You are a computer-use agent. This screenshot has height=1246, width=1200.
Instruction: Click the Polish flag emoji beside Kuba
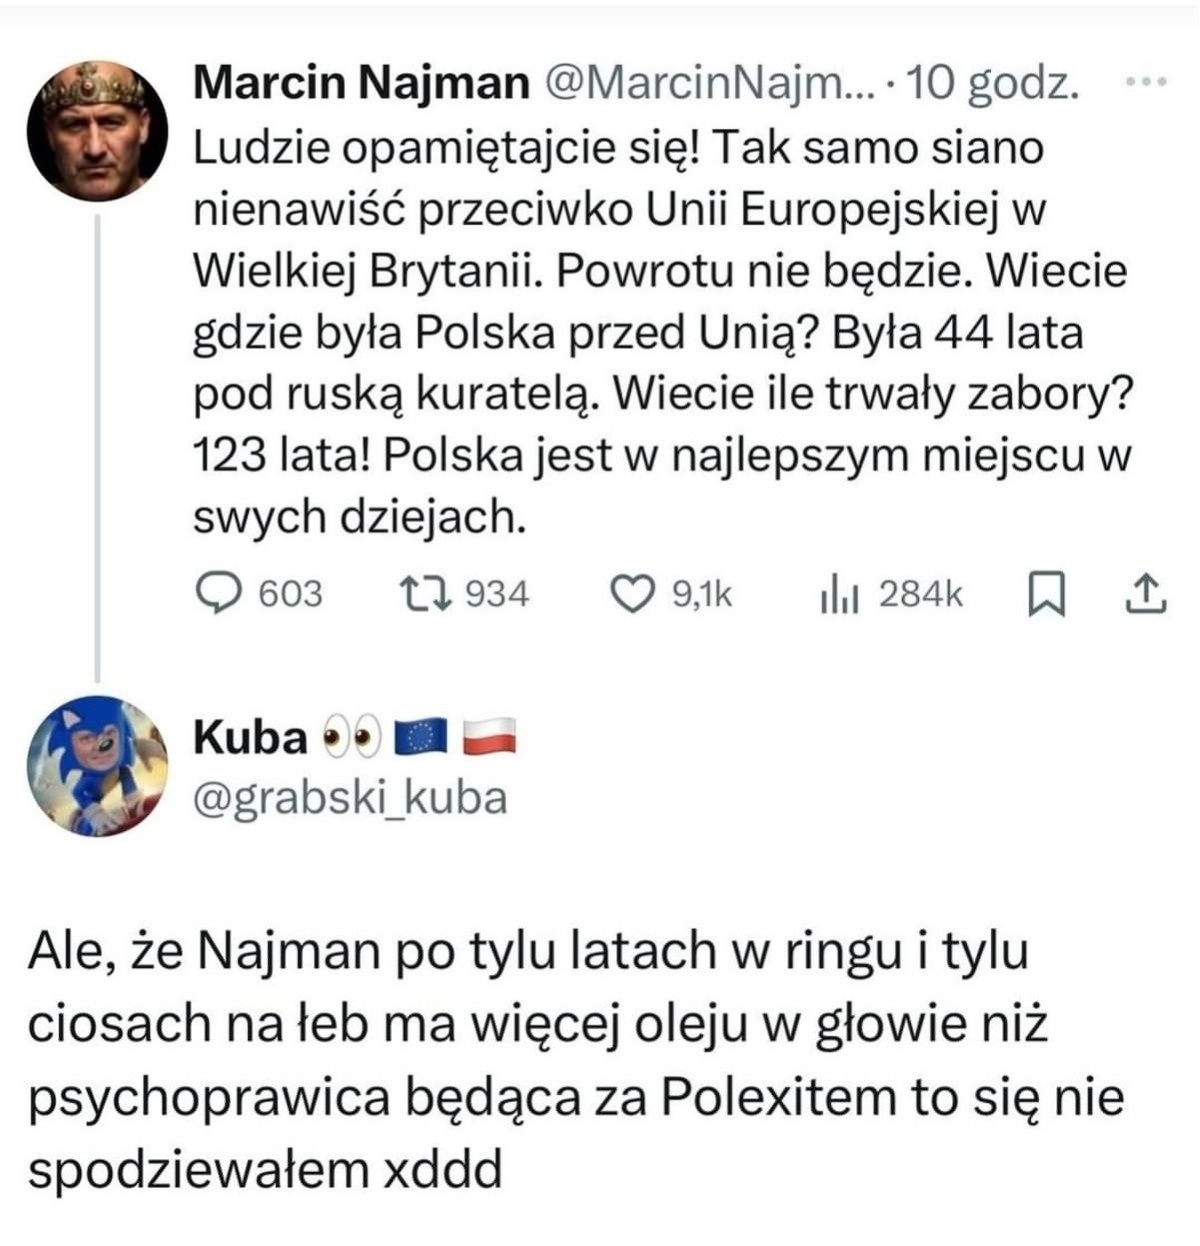(x=488, y=738)
